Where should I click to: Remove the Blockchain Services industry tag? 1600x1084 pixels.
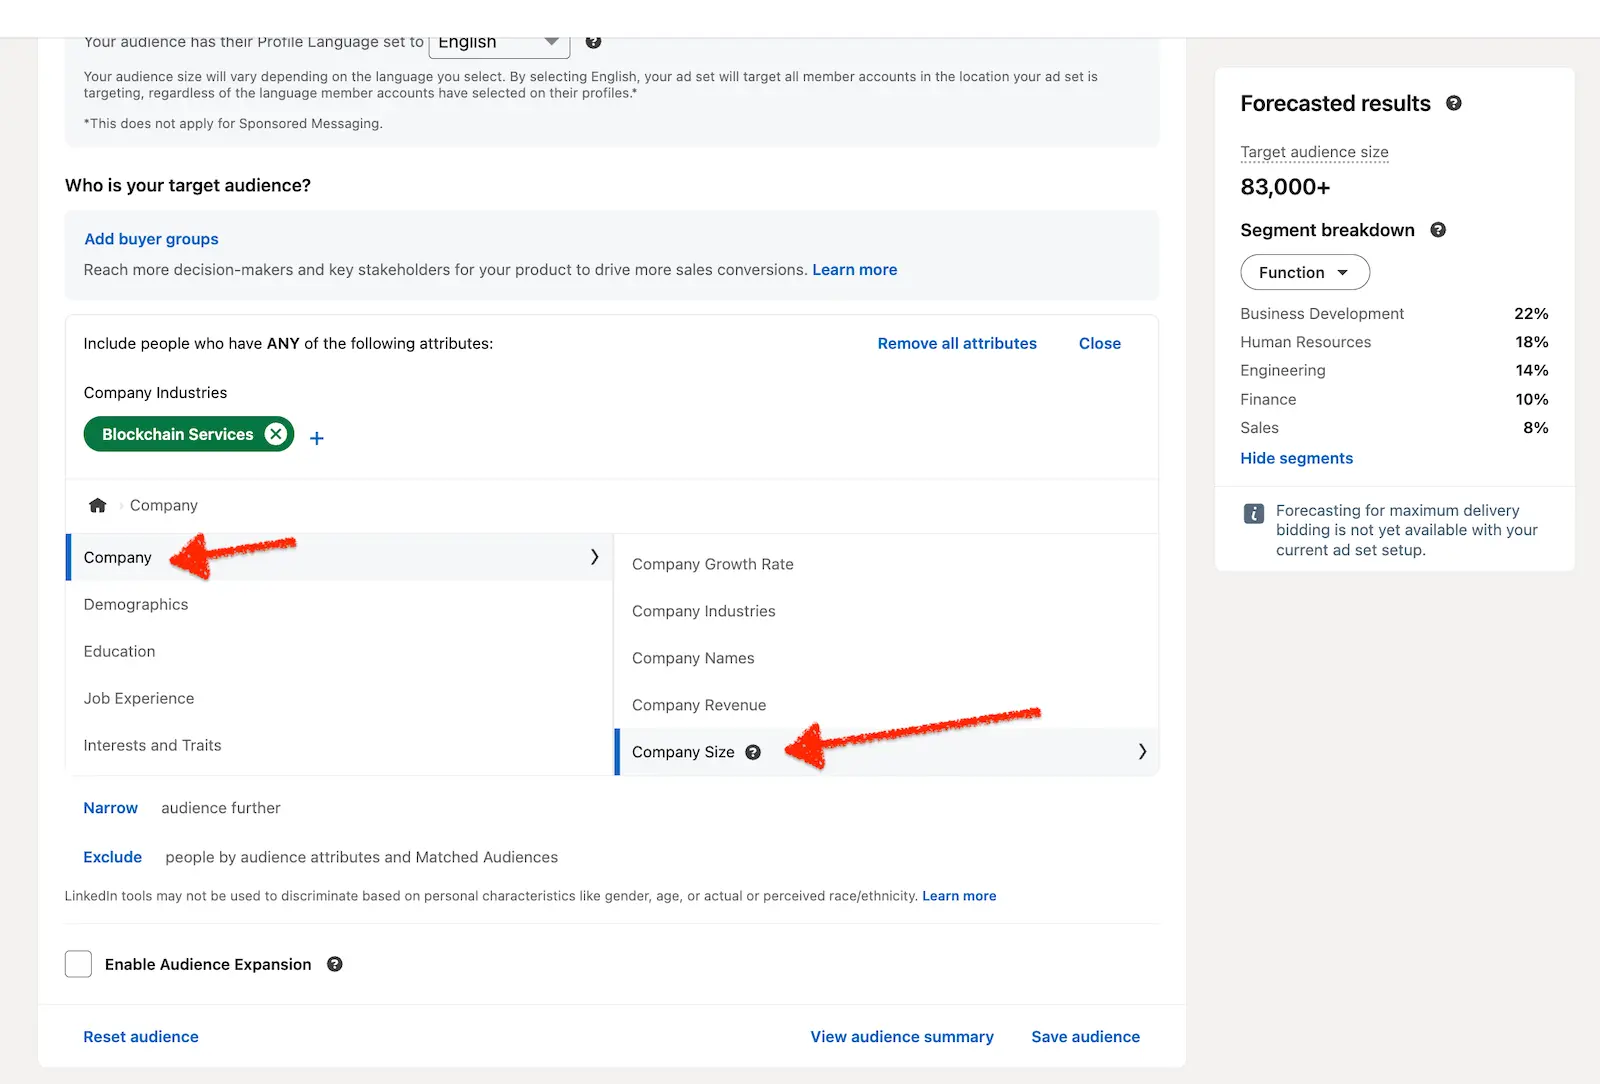click(275, 434)
